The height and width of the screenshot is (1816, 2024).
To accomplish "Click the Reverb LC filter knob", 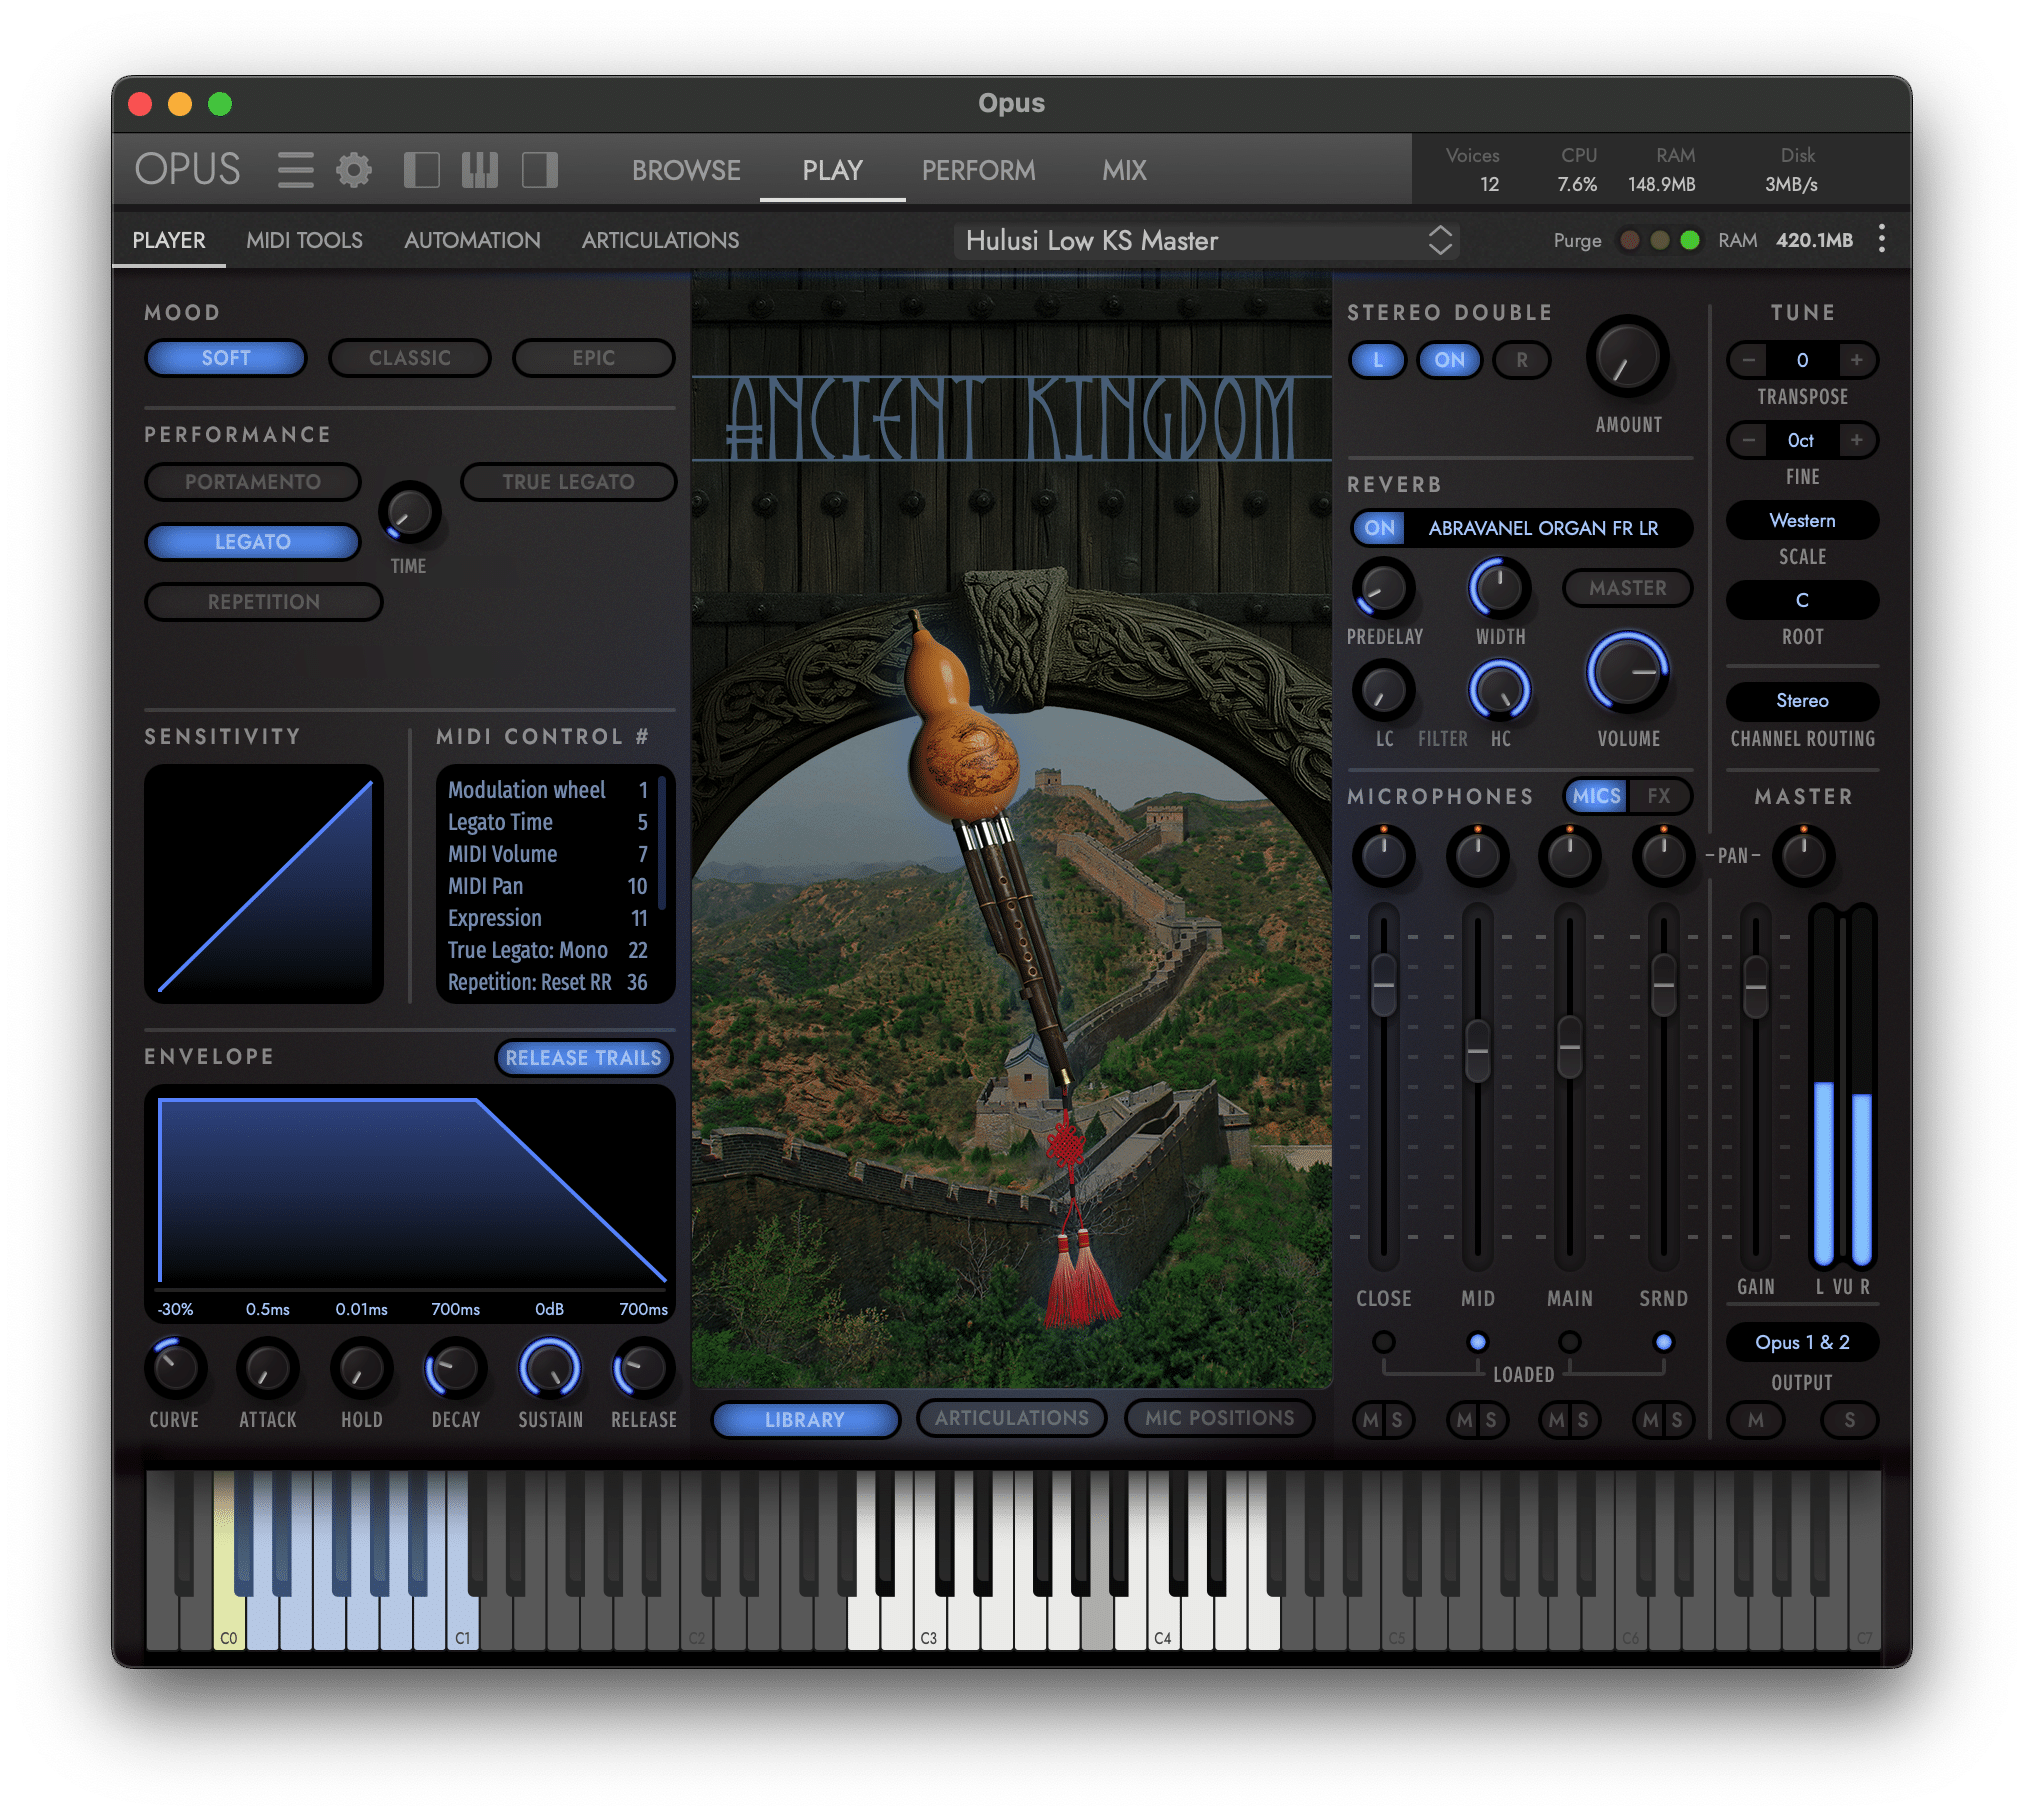I will pos(1383,690).
